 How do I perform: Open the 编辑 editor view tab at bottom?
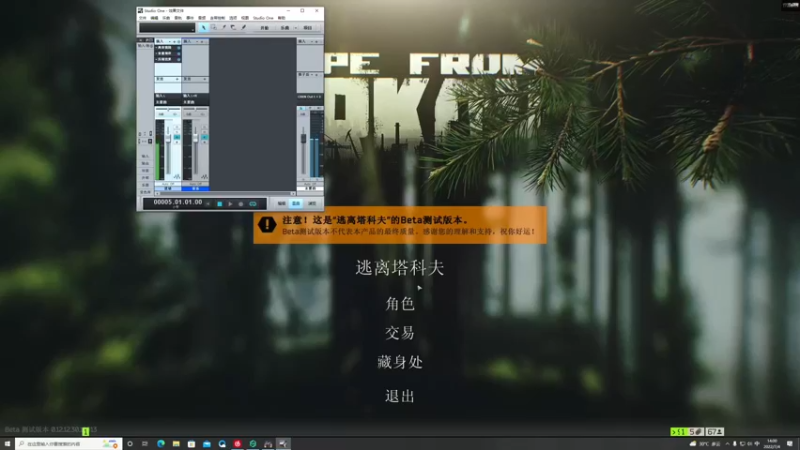[x=282, y=204]
